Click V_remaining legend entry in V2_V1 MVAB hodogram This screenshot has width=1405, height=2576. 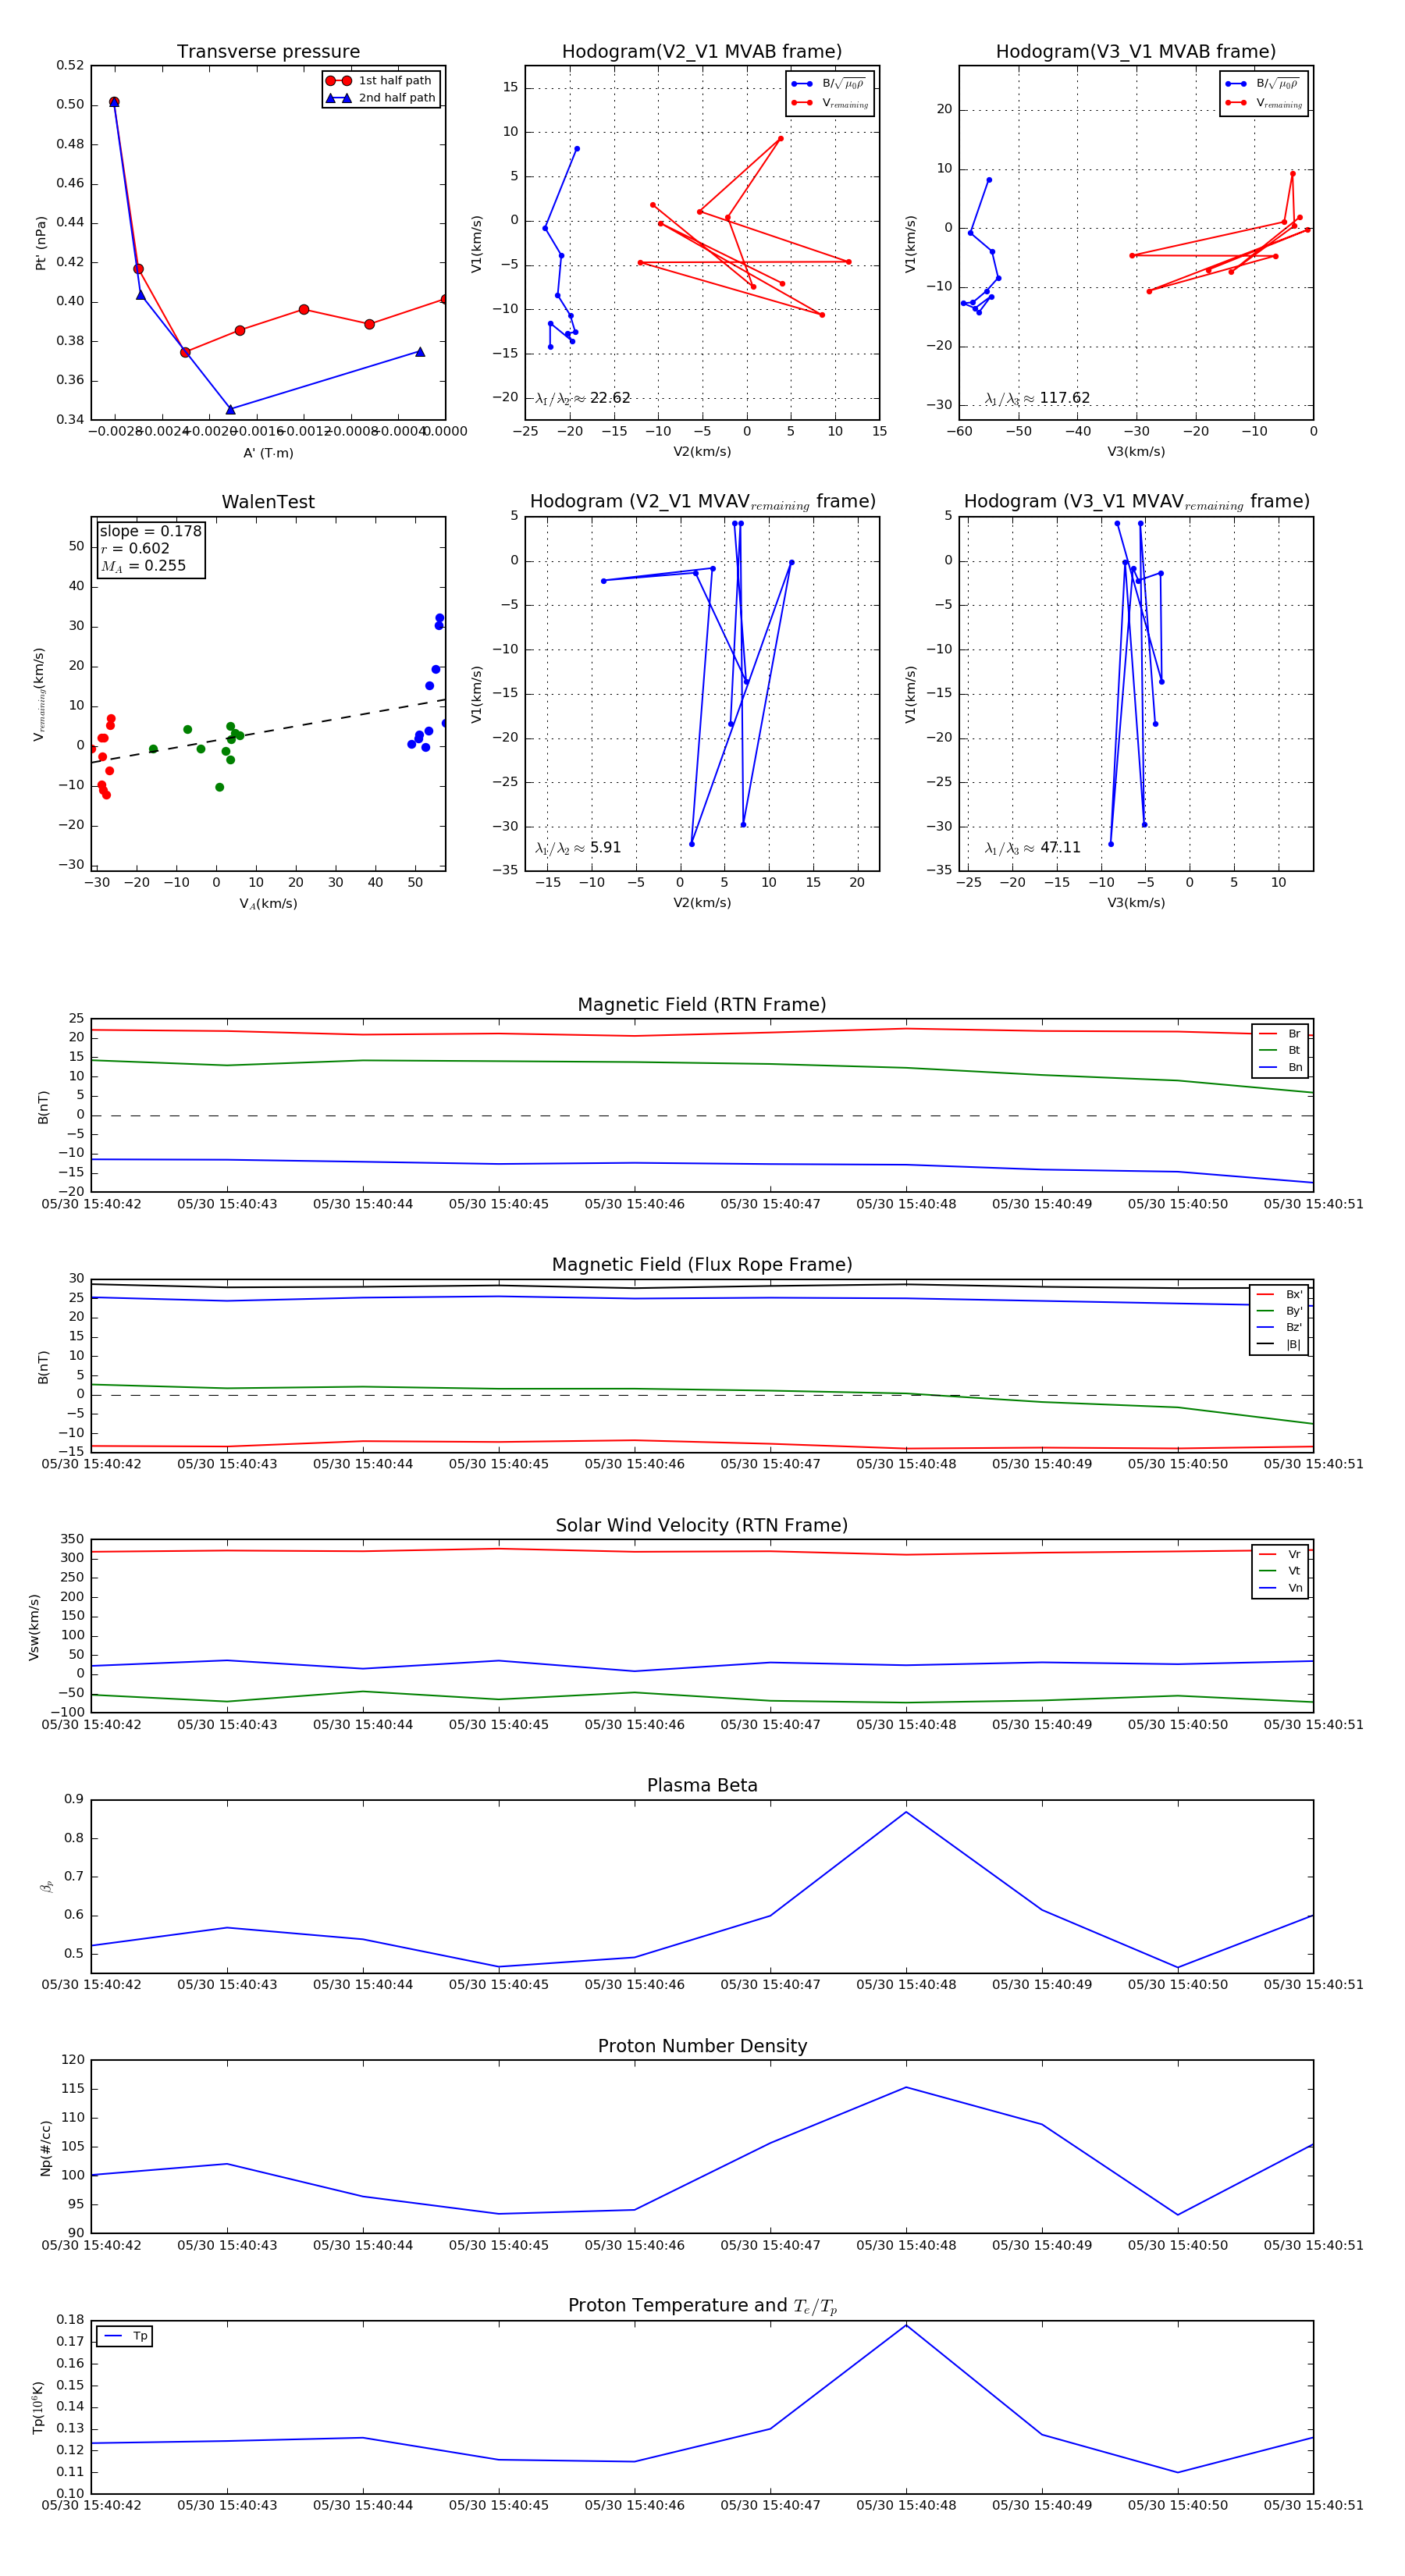[830, 103]
